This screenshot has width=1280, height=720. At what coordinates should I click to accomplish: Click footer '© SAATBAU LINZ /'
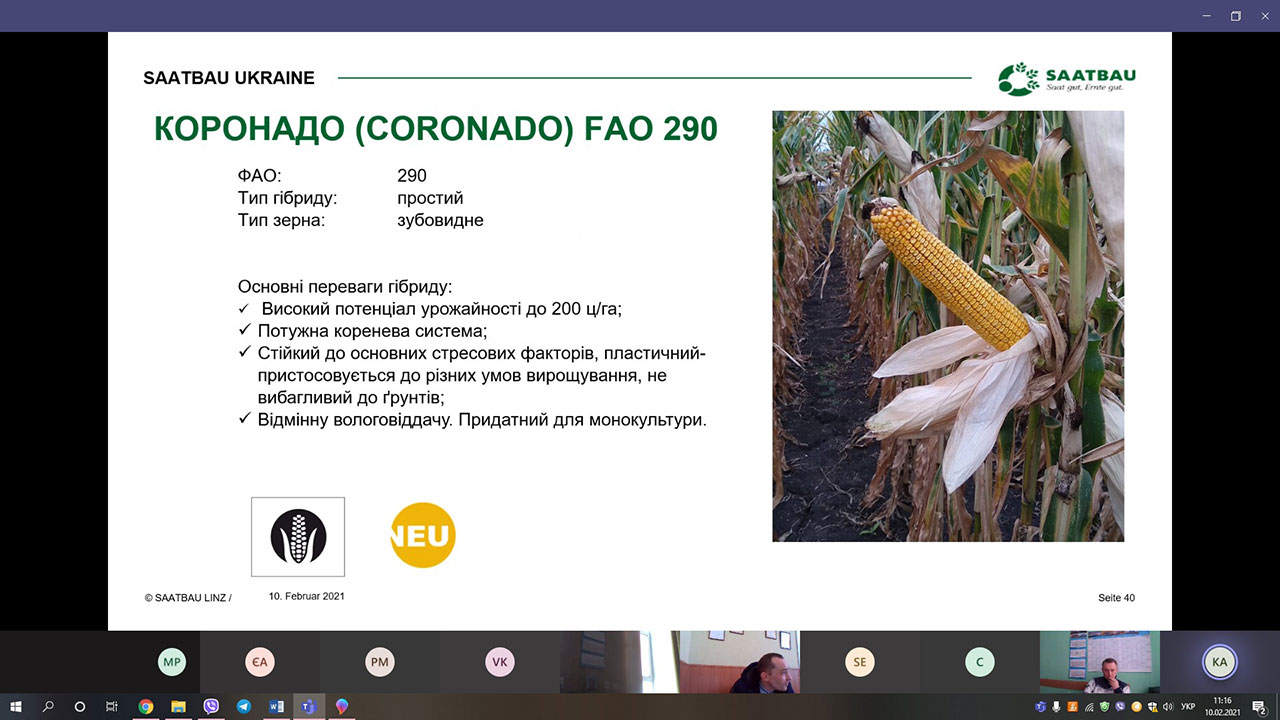pyautogui.click(x=187, y=598)
